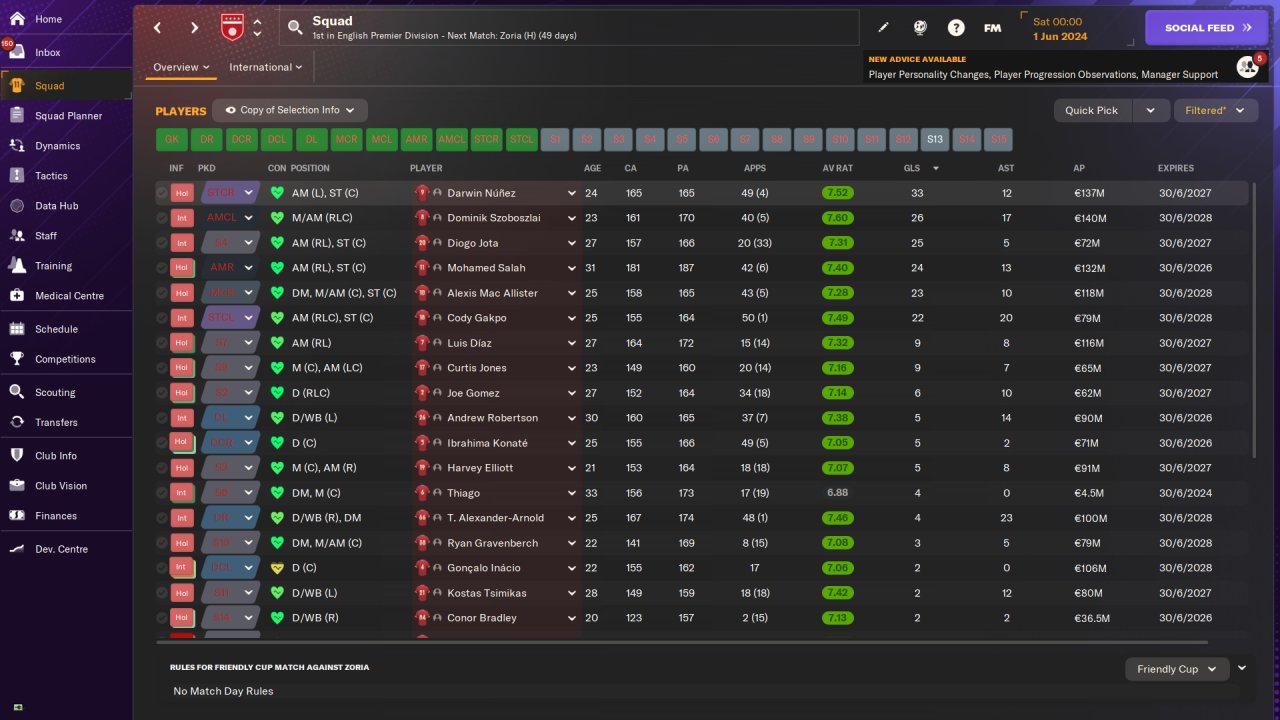
Task: Go back with the left arrow
Action: click(158, 28)
